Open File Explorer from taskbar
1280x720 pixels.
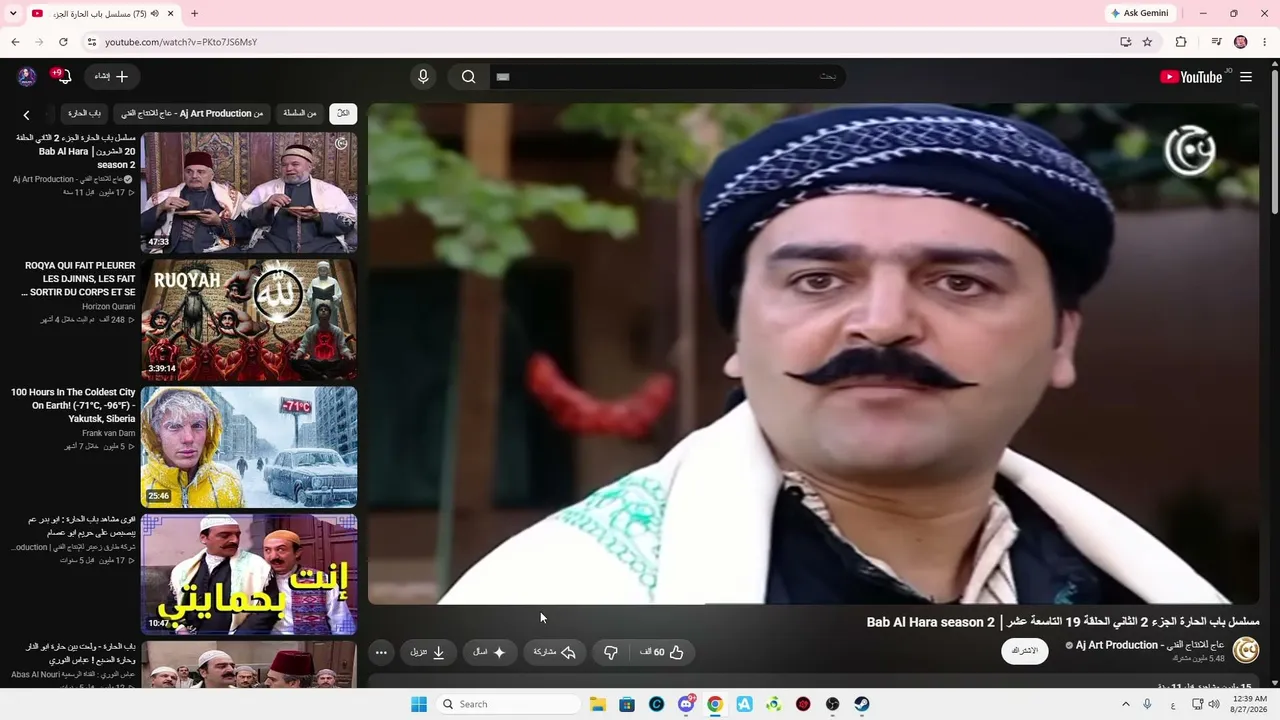598,704
